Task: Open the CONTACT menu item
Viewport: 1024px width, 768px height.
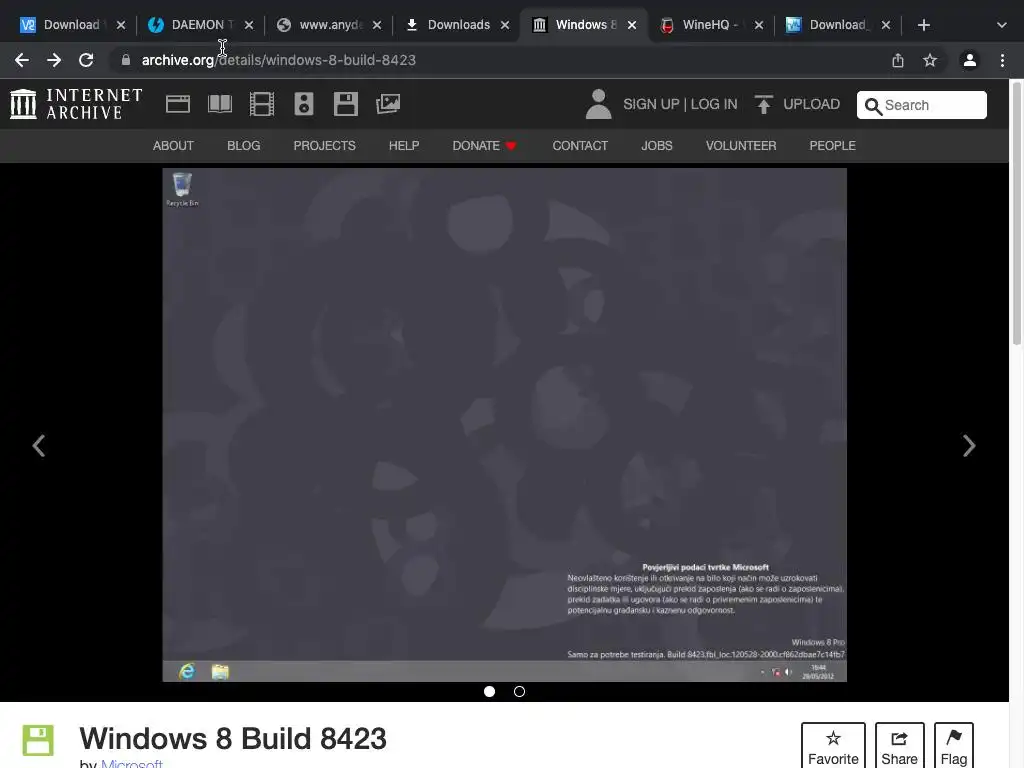Action: tap(580, 146)
